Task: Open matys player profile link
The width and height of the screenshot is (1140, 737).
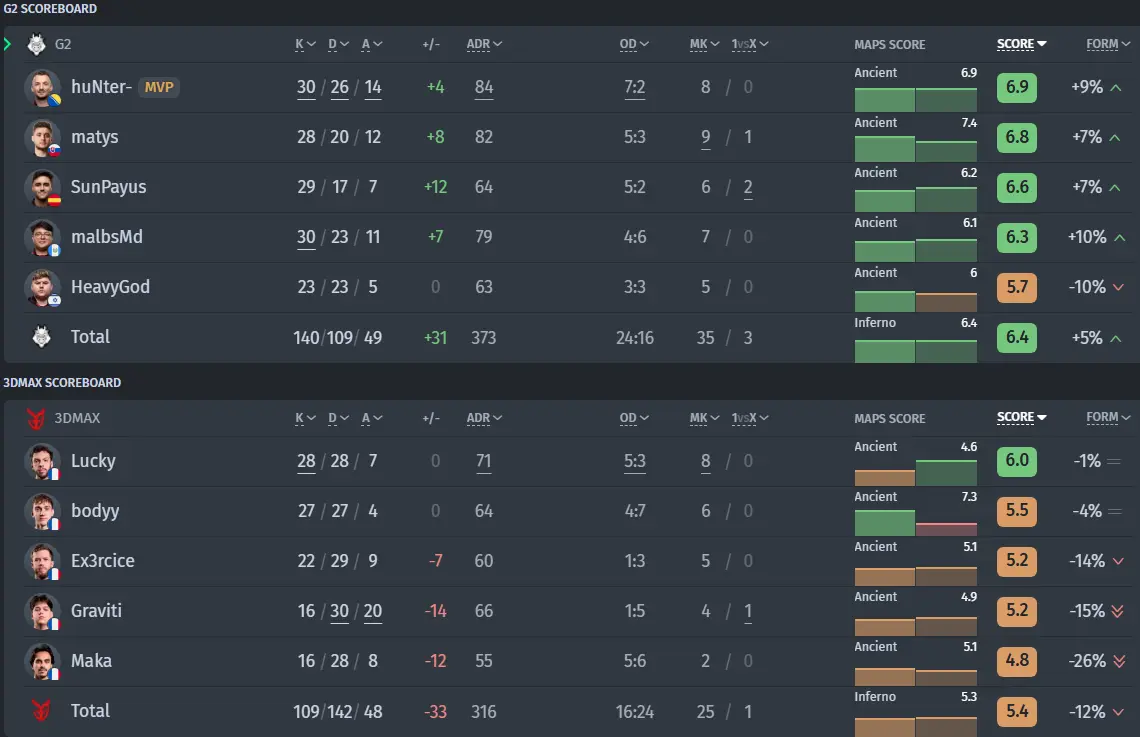Action: pos(95,137)
